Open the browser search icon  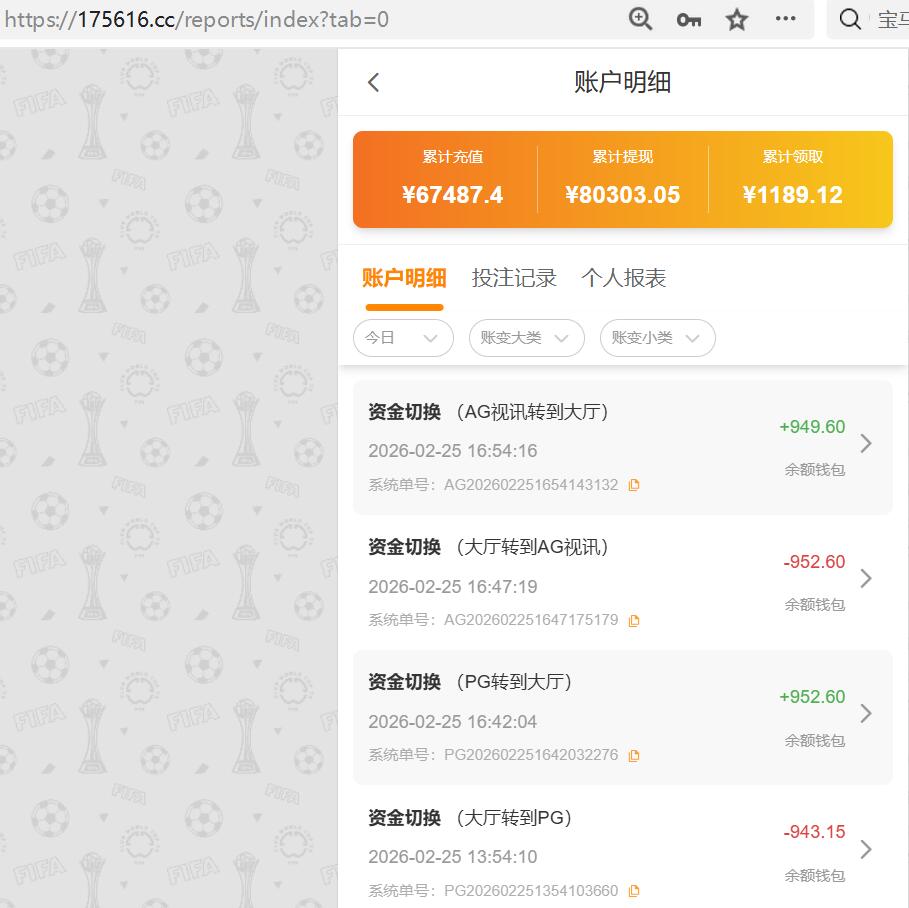pyautogui.click(x=849, y=19)
